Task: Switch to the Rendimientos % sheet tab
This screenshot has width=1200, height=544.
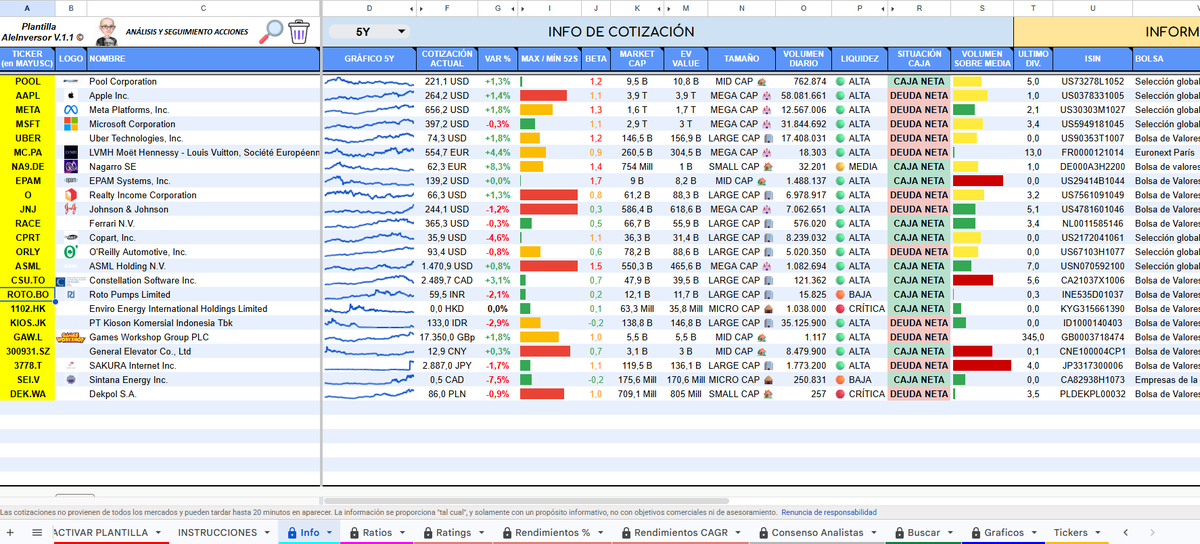Action: tap(551, 533)
